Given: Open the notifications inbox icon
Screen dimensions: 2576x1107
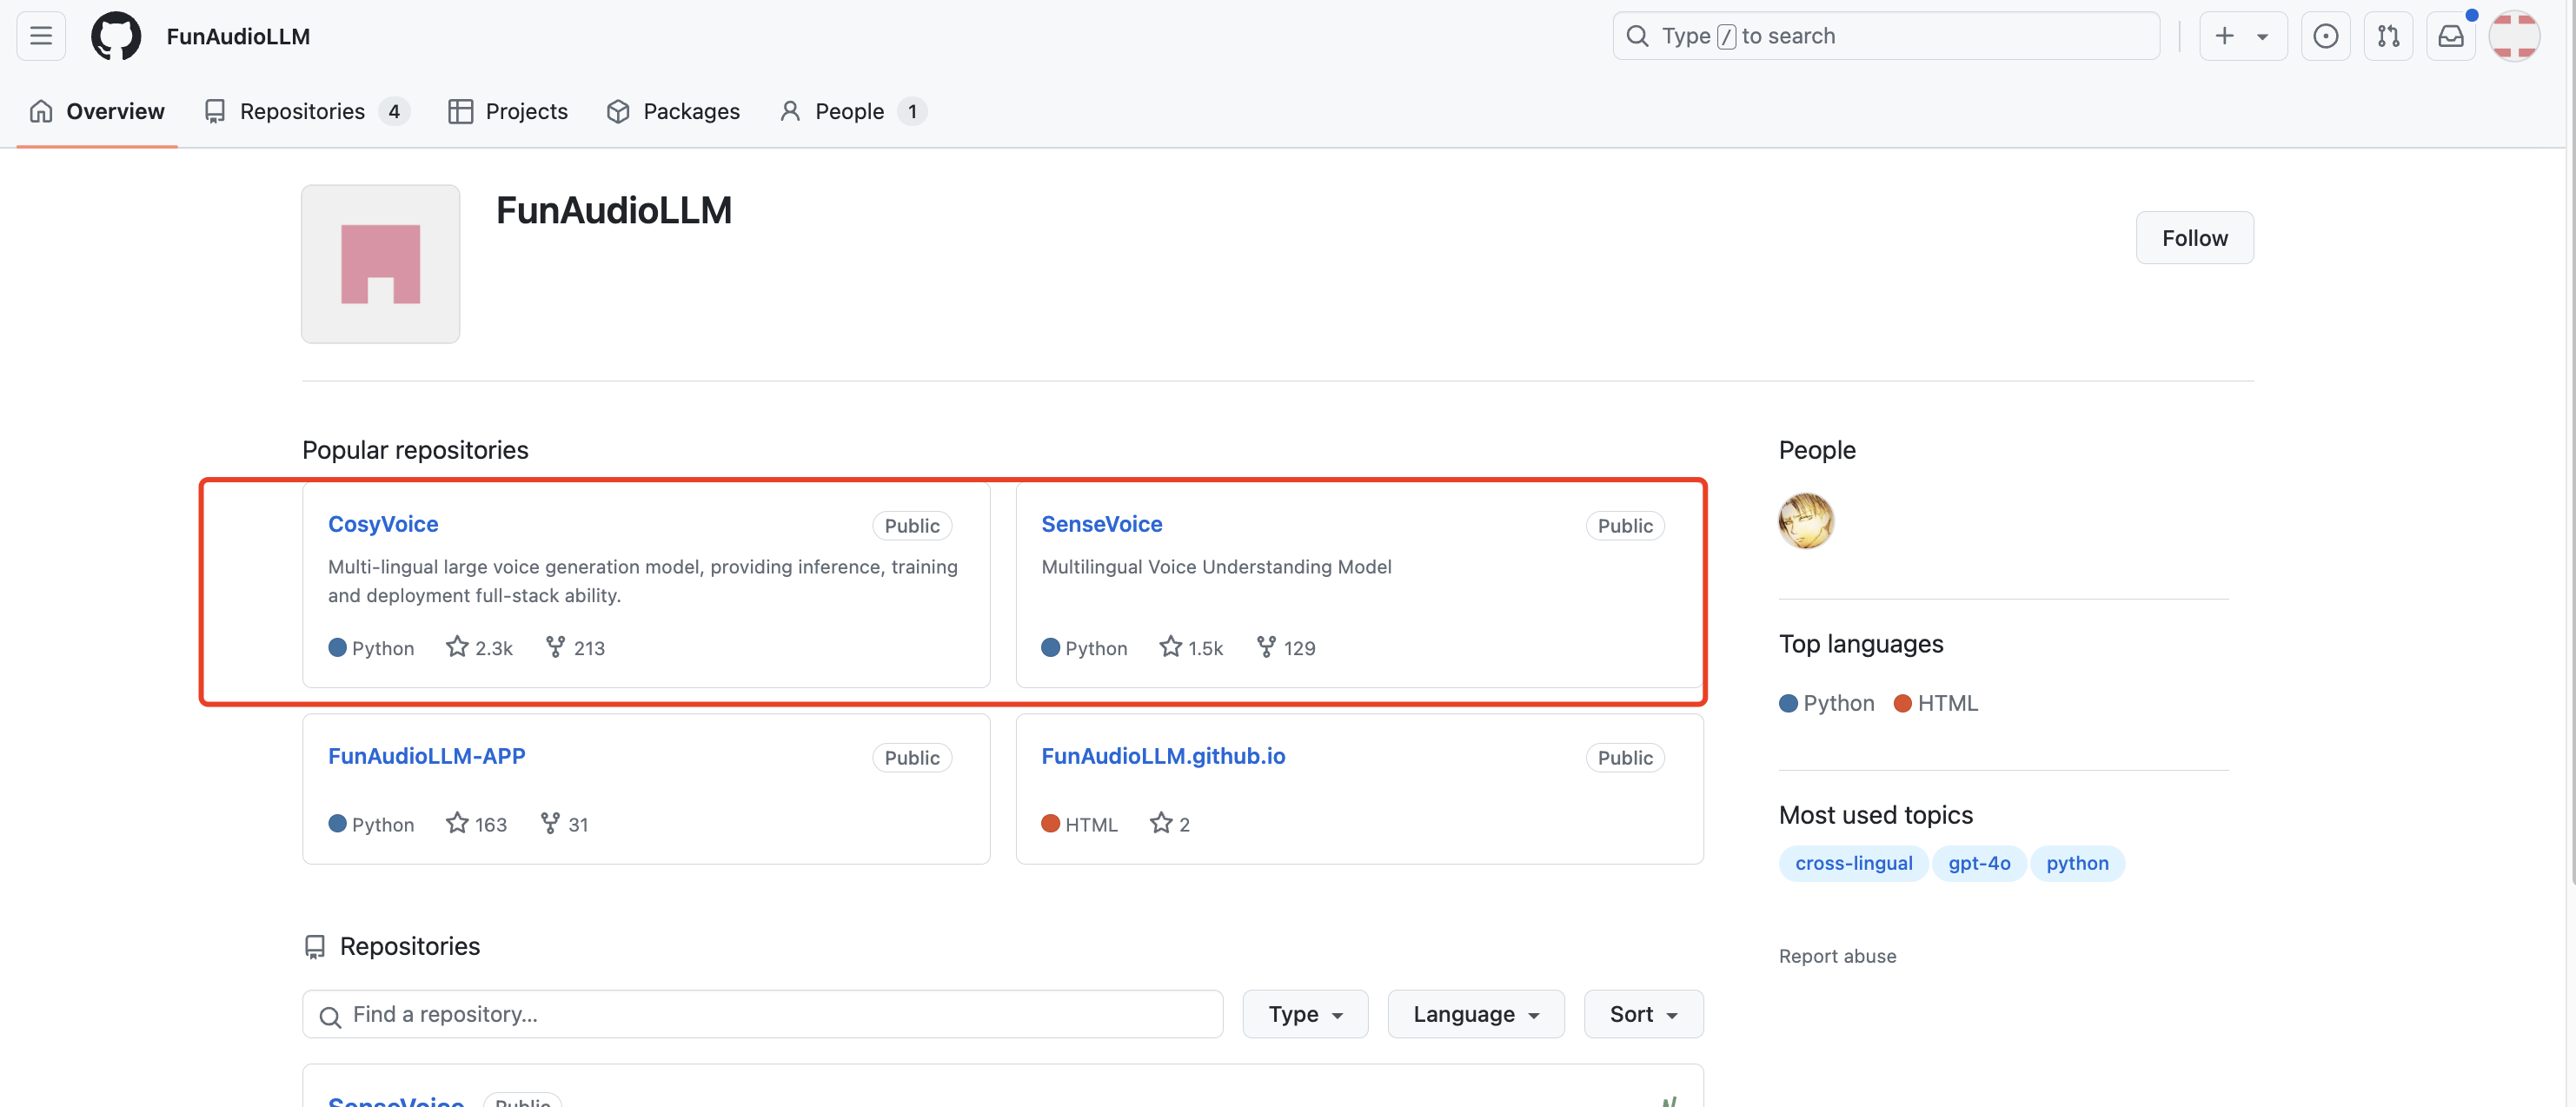Looking at the screenshot, I should click(x=2451, y=36).
